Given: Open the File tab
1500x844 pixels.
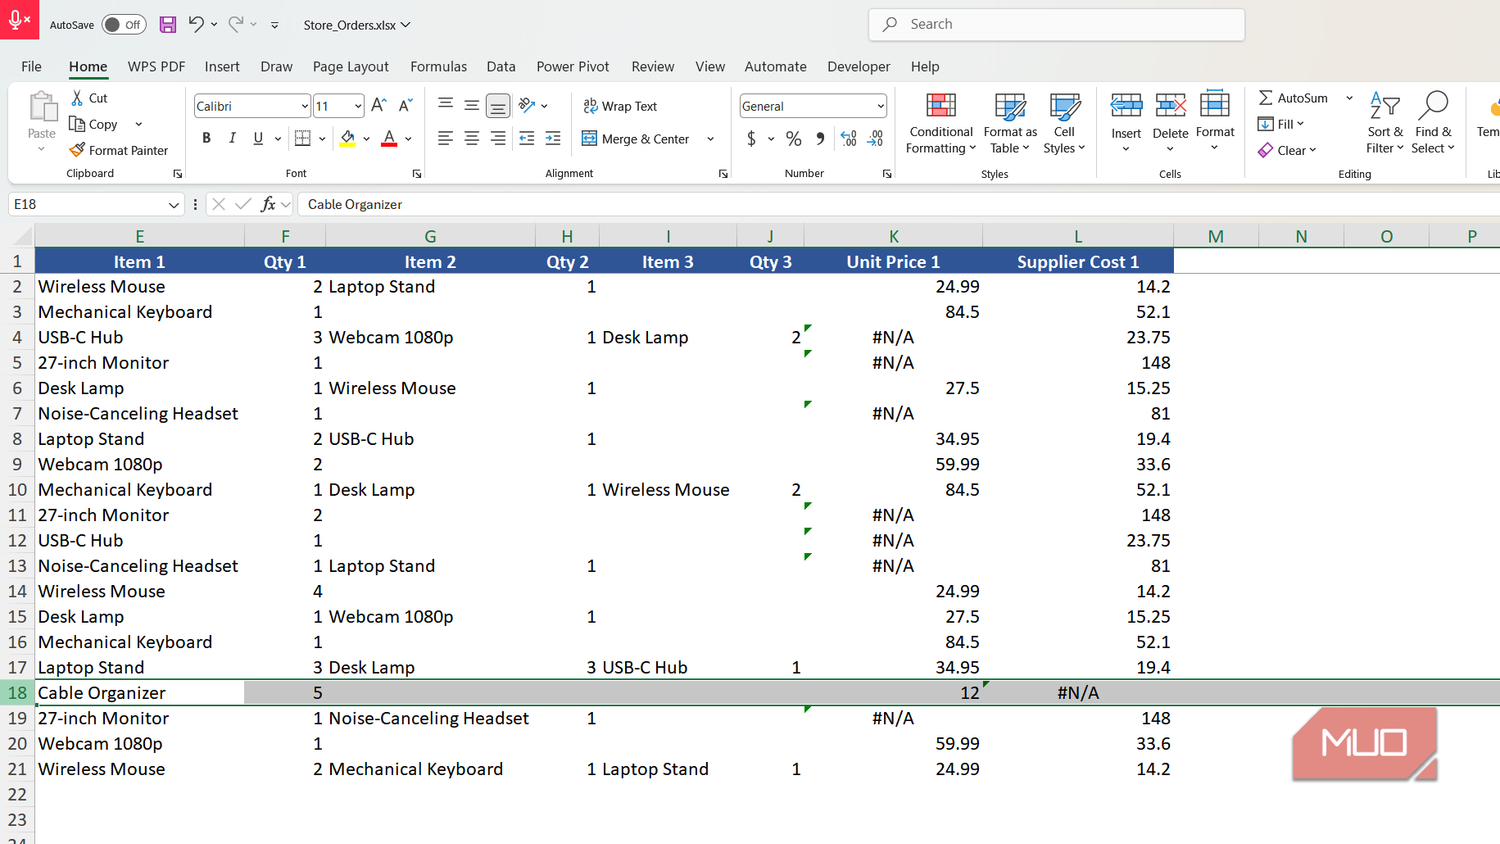Looking at the screenshot, I should click(32, 66).
